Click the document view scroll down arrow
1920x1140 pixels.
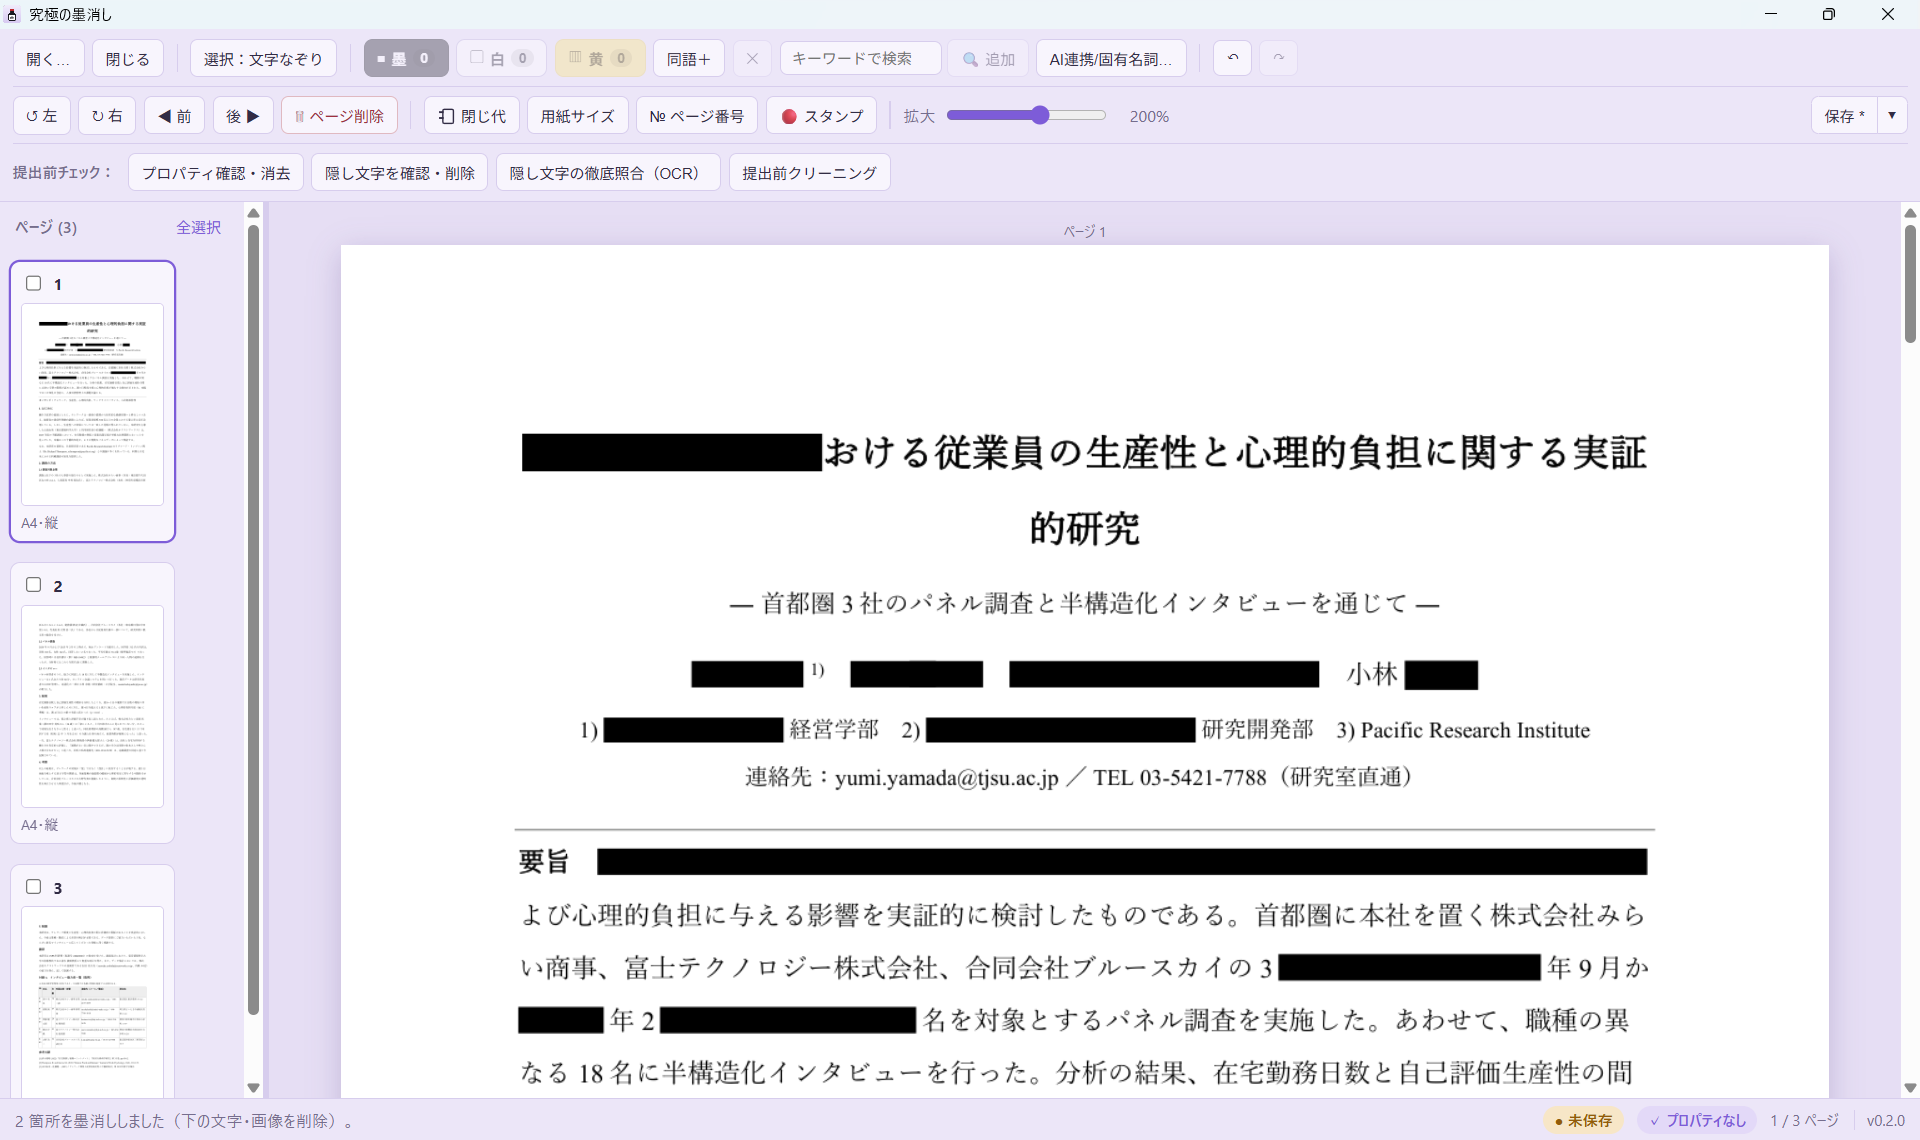click(1910, 1088)
